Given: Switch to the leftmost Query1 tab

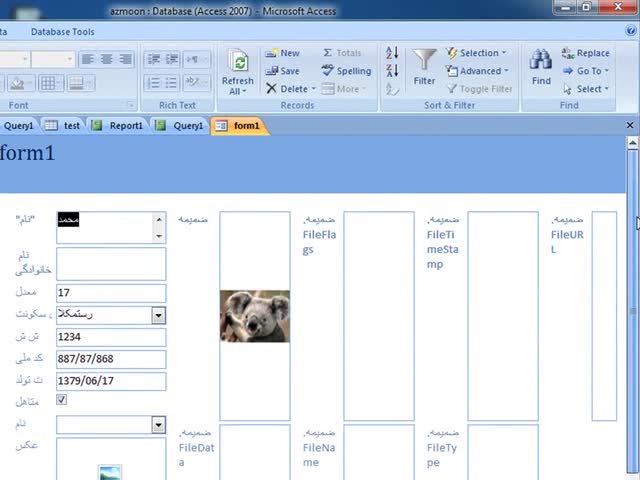Looking at the screenshot, I should (18, 126).
